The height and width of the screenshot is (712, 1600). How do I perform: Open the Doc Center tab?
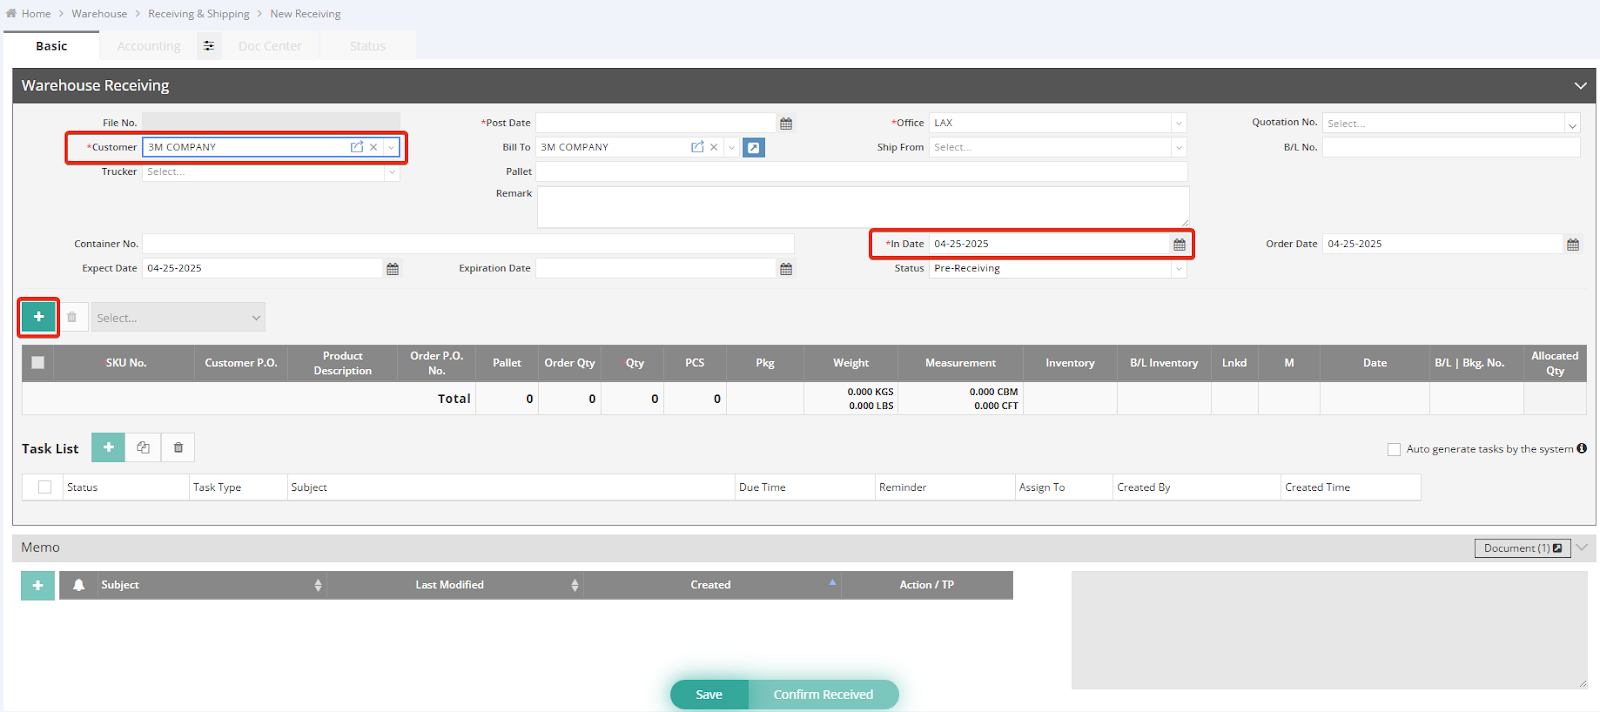pos(270,46)
